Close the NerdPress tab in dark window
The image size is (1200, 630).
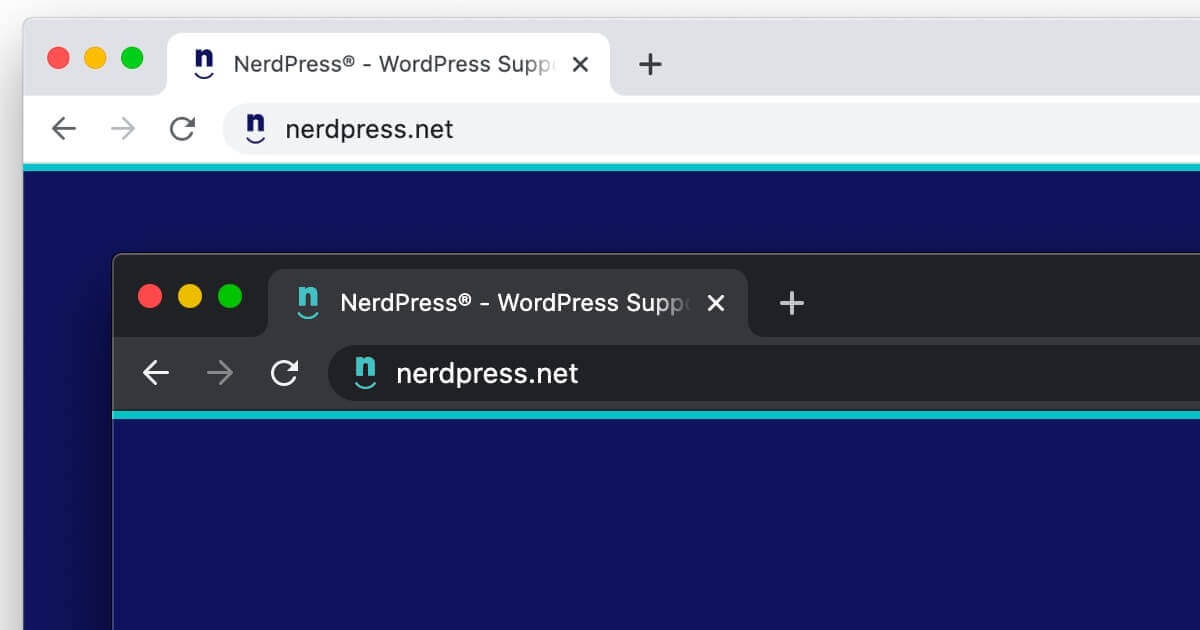point(716,303)
